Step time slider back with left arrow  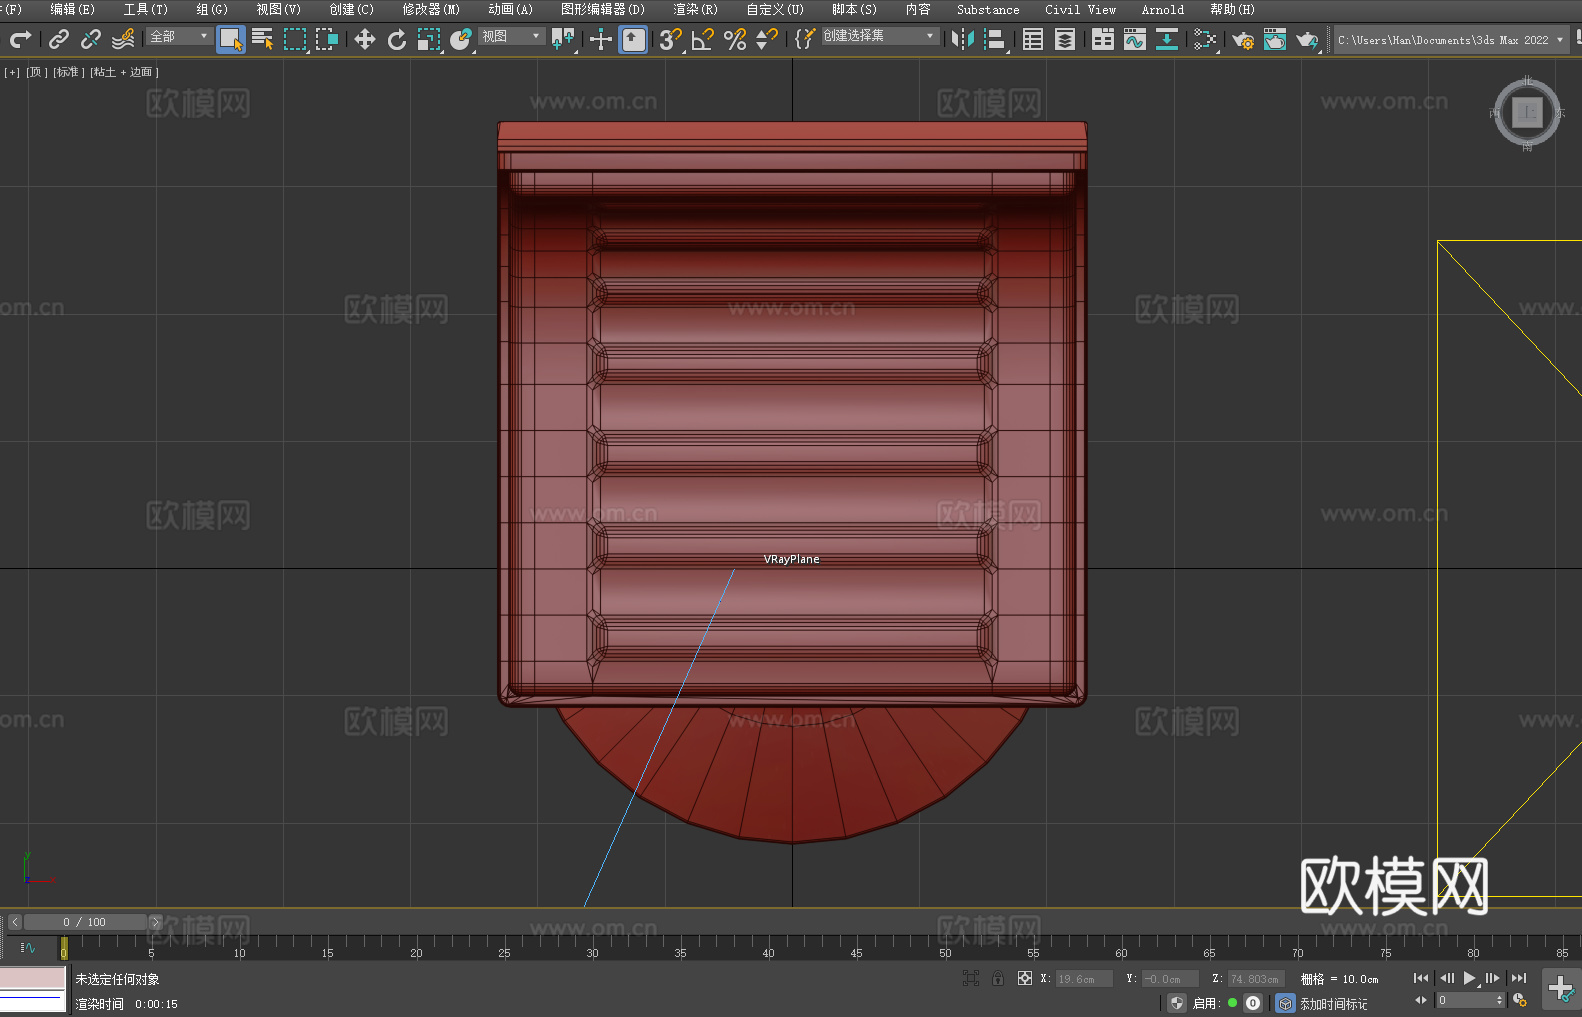tap(14, 922)
